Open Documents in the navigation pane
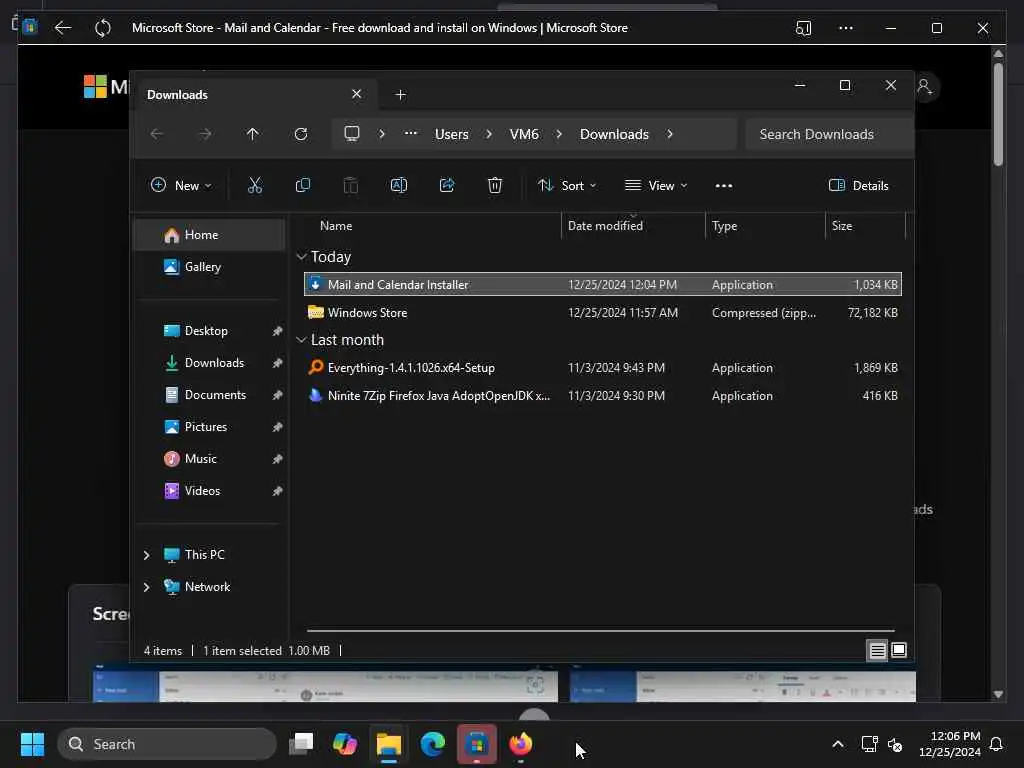 209,395
